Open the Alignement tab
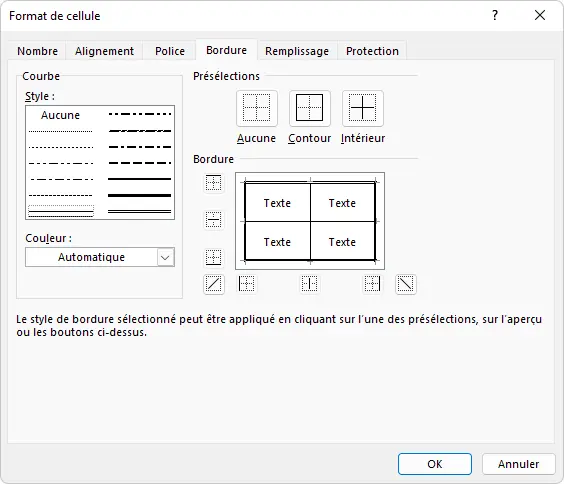564x484 pixels. click(104, 51)
